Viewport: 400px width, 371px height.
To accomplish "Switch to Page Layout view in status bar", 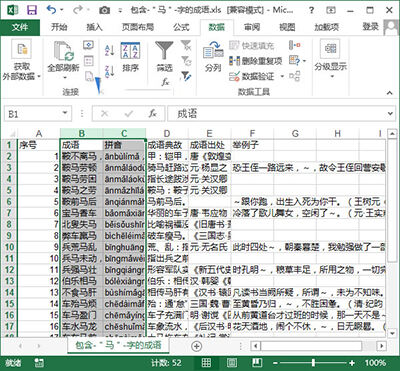I will click(231, 363).
